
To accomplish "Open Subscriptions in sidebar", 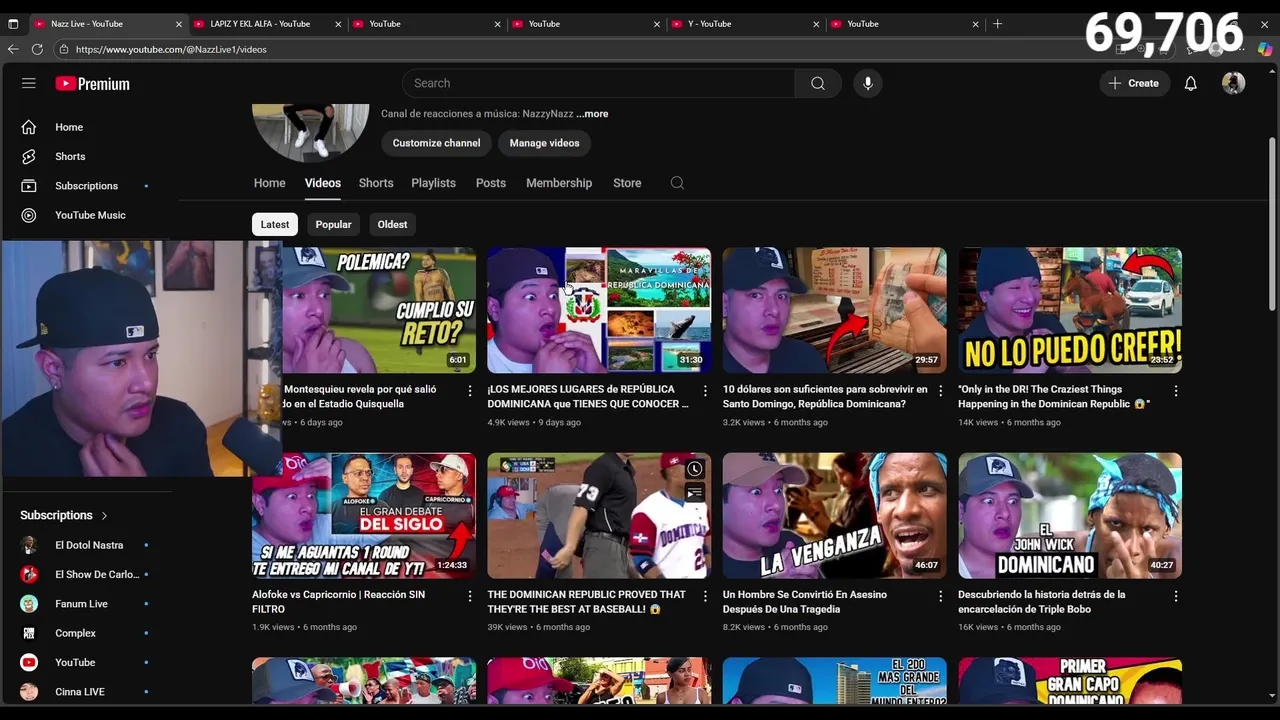I will pos(86,186).
